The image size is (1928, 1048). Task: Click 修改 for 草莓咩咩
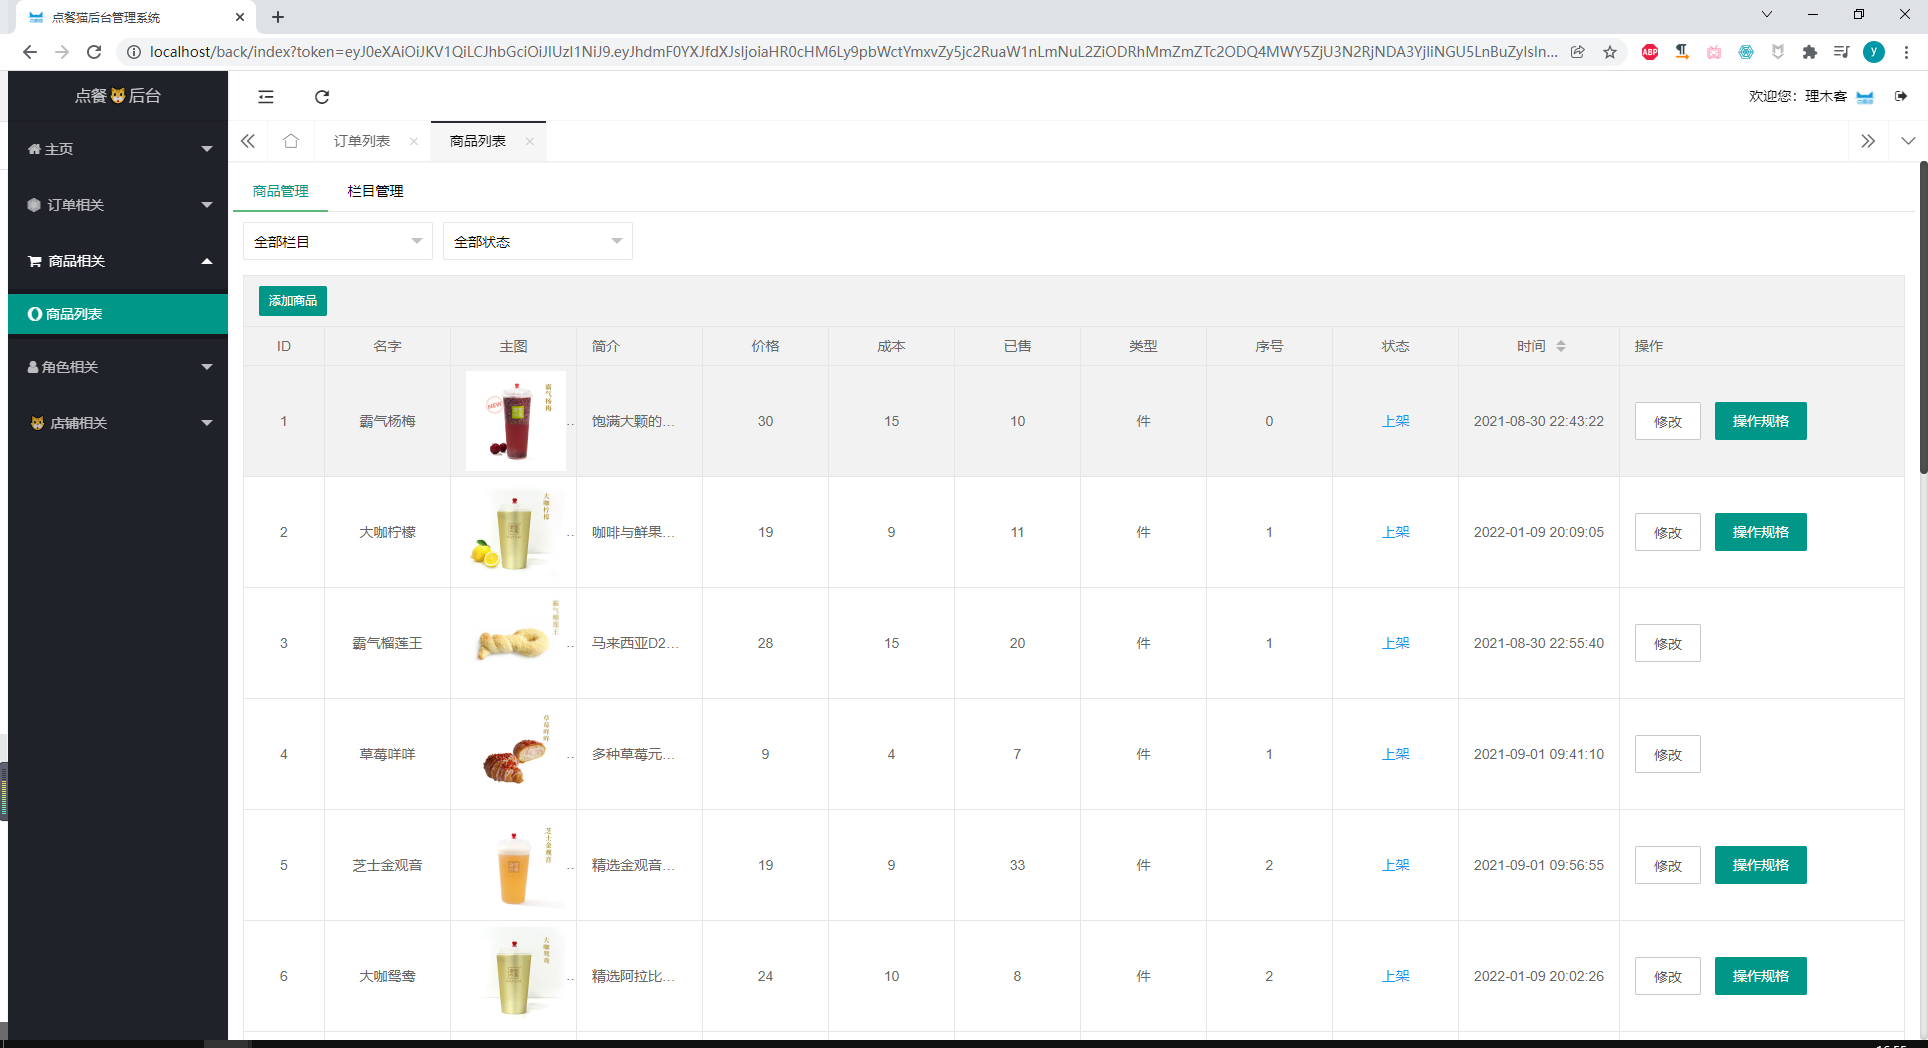pos(1668,755)
